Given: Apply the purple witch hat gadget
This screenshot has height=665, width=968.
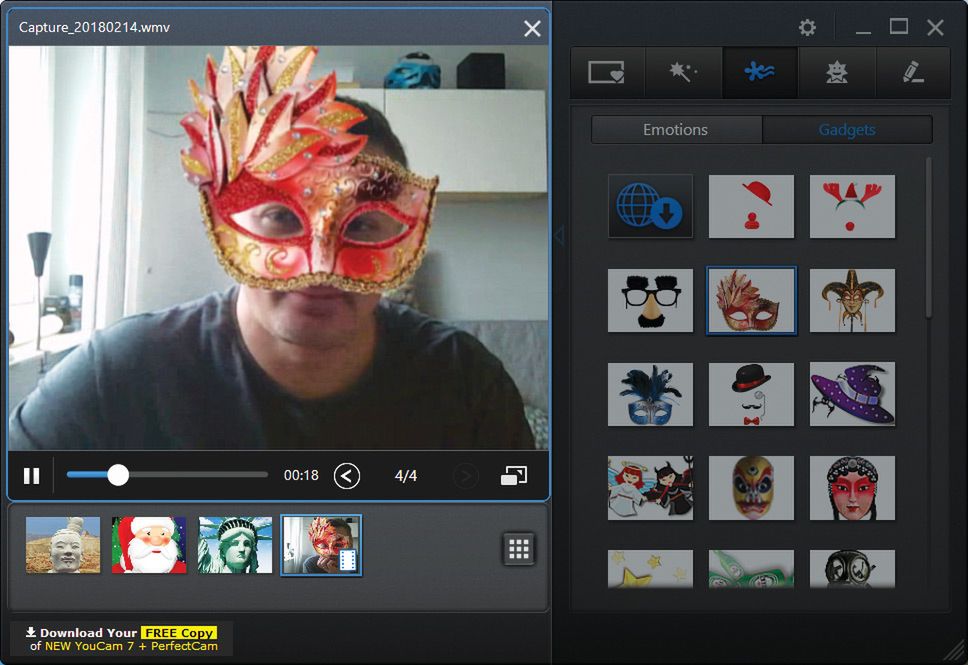Looking at the screenshot, I should click(x=852, y=394).
